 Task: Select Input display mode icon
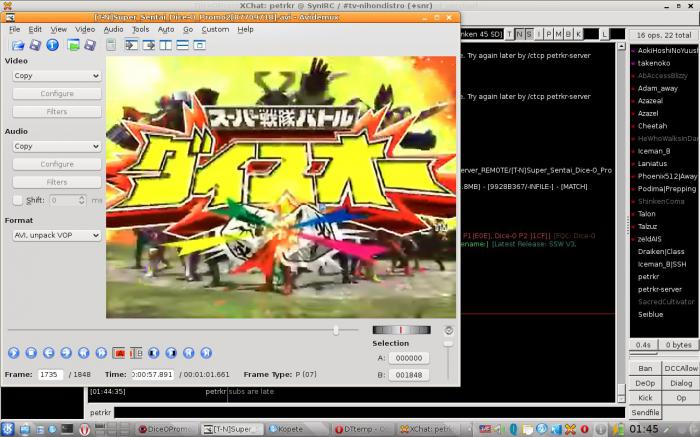[131, 45]
